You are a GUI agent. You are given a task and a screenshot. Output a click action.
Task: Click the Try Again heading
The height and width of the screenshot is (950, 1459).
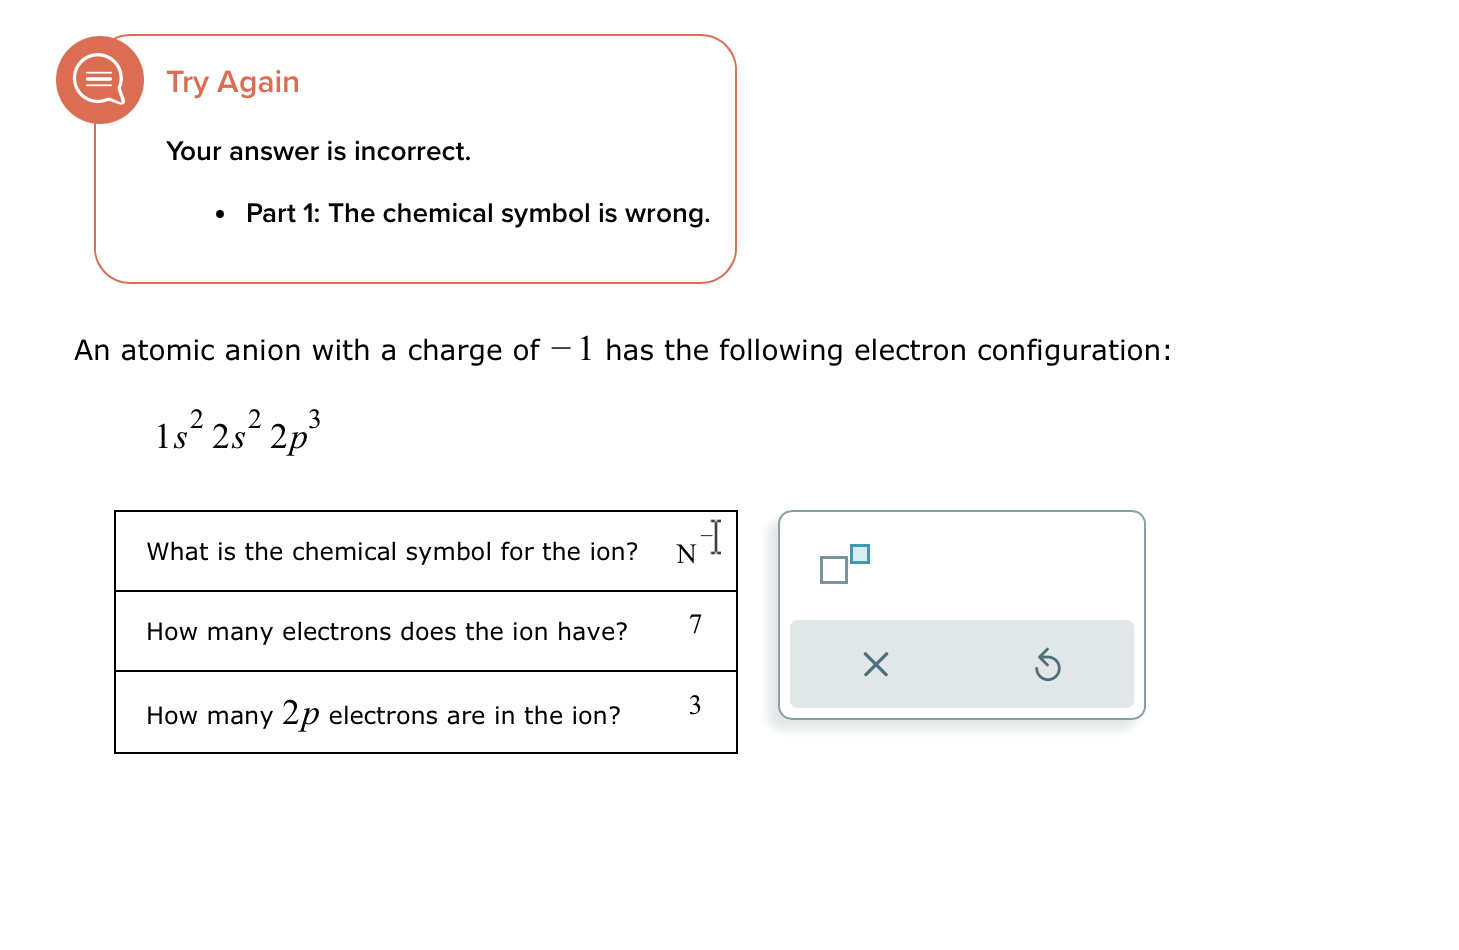pos(232,82)
